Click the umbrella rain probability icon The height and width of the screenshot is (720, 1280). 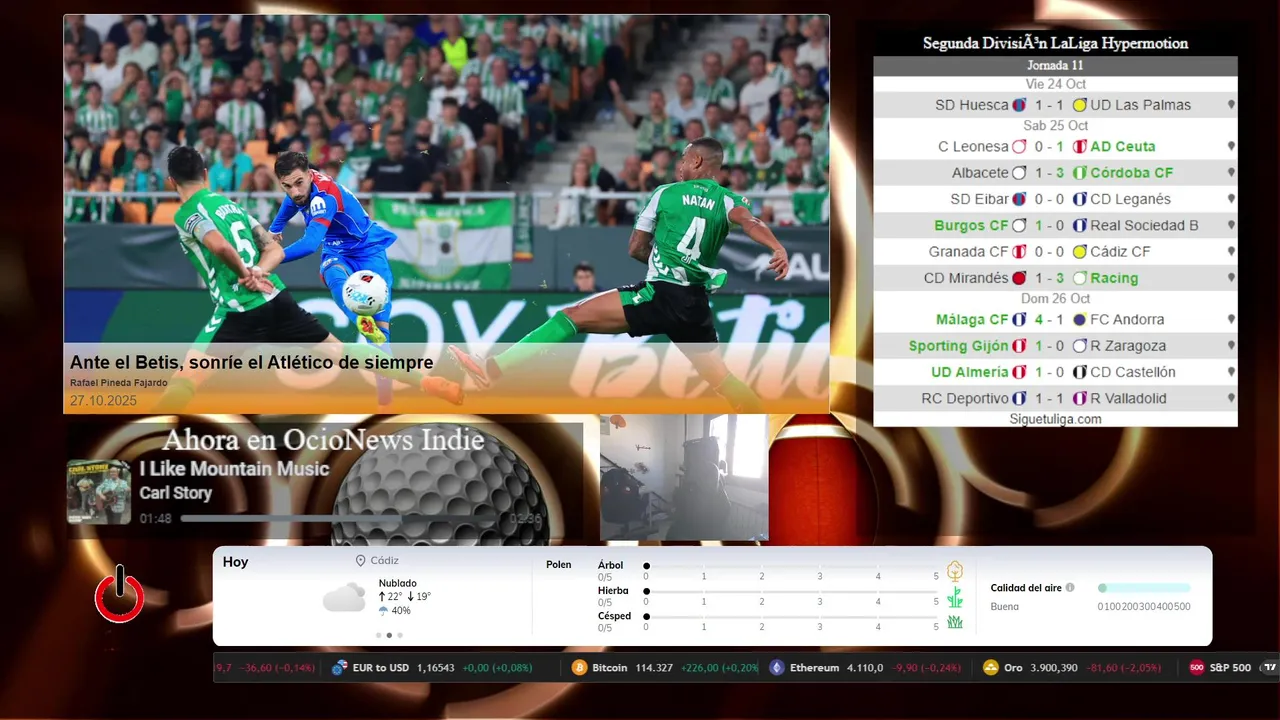pyautogui.click(x=383, y=610)
